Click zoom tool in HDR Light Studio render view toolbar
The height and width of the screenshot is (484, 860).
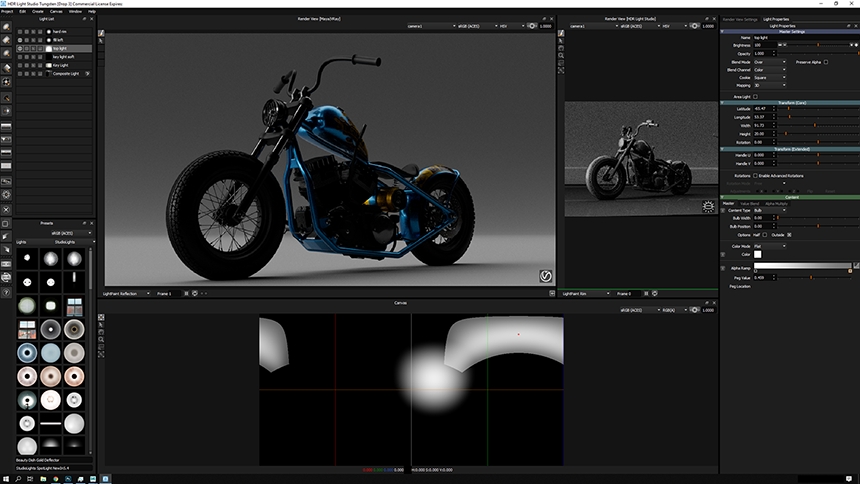pos(561,55)
